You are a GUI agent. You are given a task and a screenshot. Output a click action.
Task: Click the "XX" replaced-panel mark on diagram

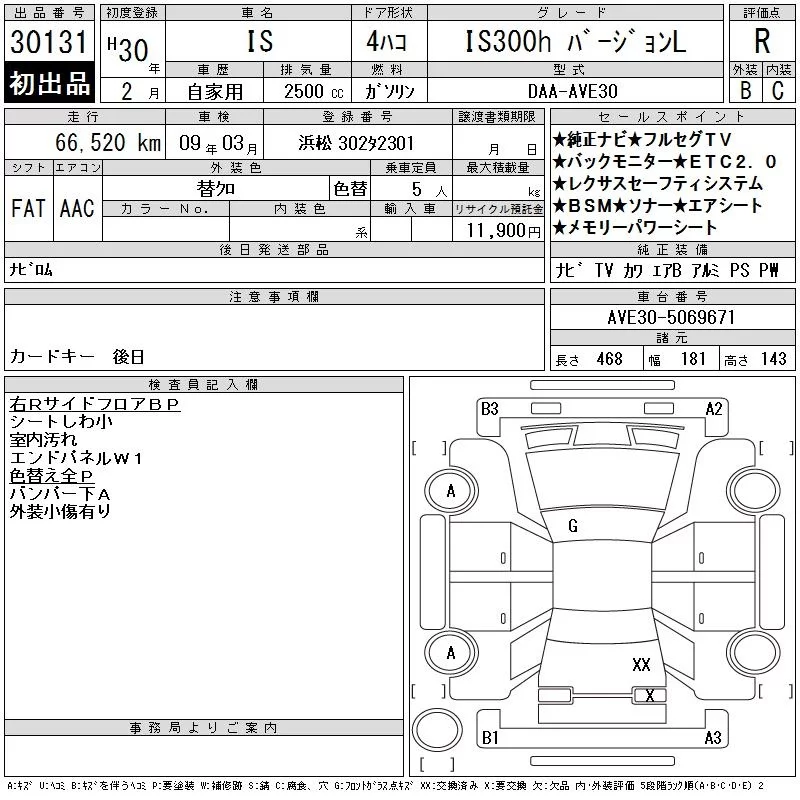[x=641, y=664]
